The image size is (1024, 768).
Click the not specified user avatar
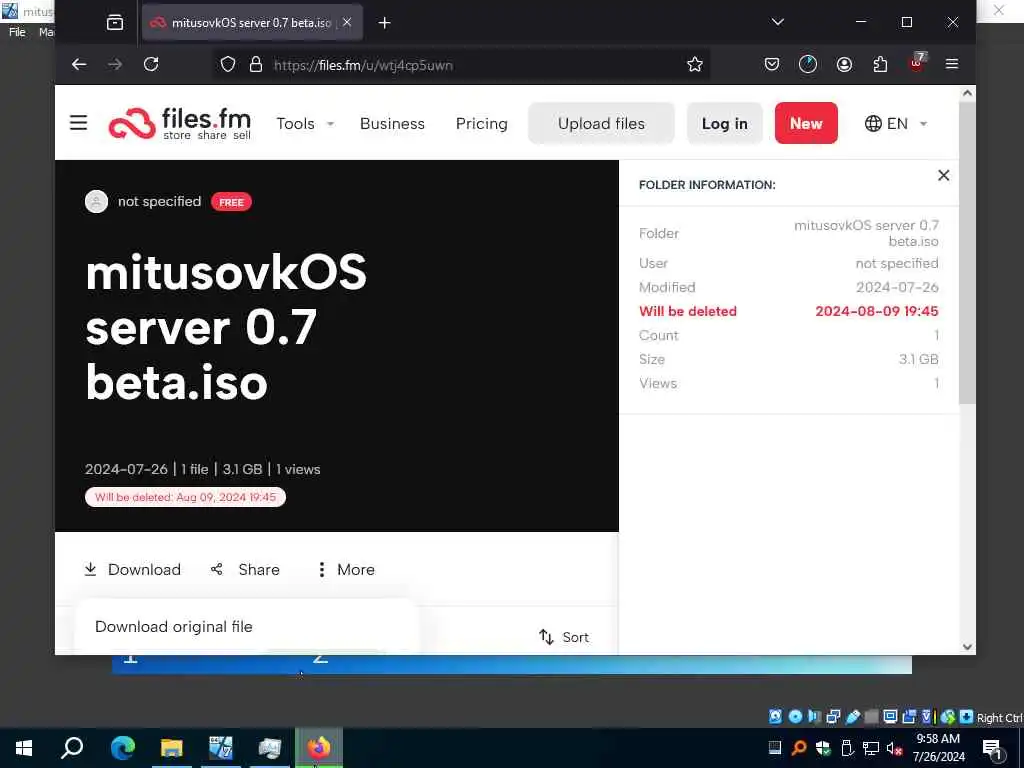tap(97, 201)
